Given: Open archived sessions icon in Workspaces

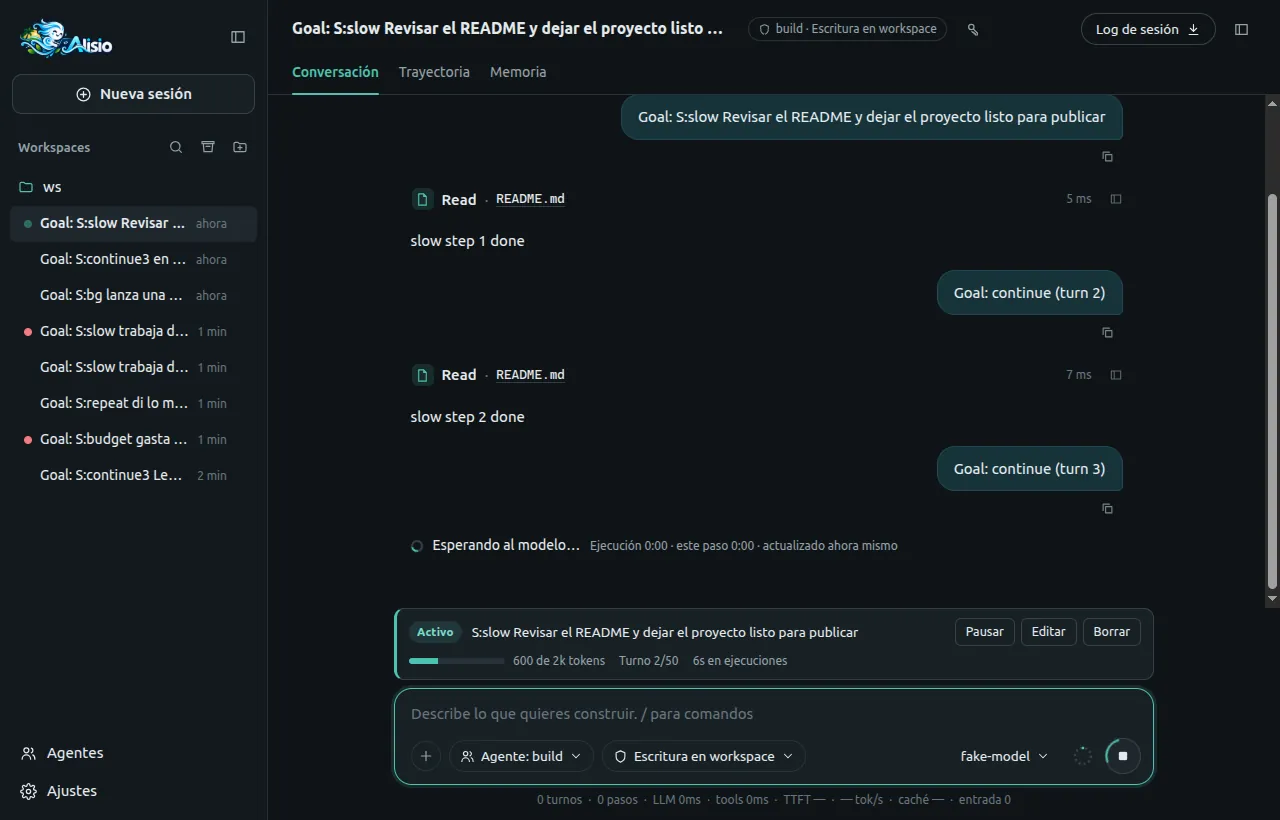Looking at the screenshot, I should click(208, 147).
